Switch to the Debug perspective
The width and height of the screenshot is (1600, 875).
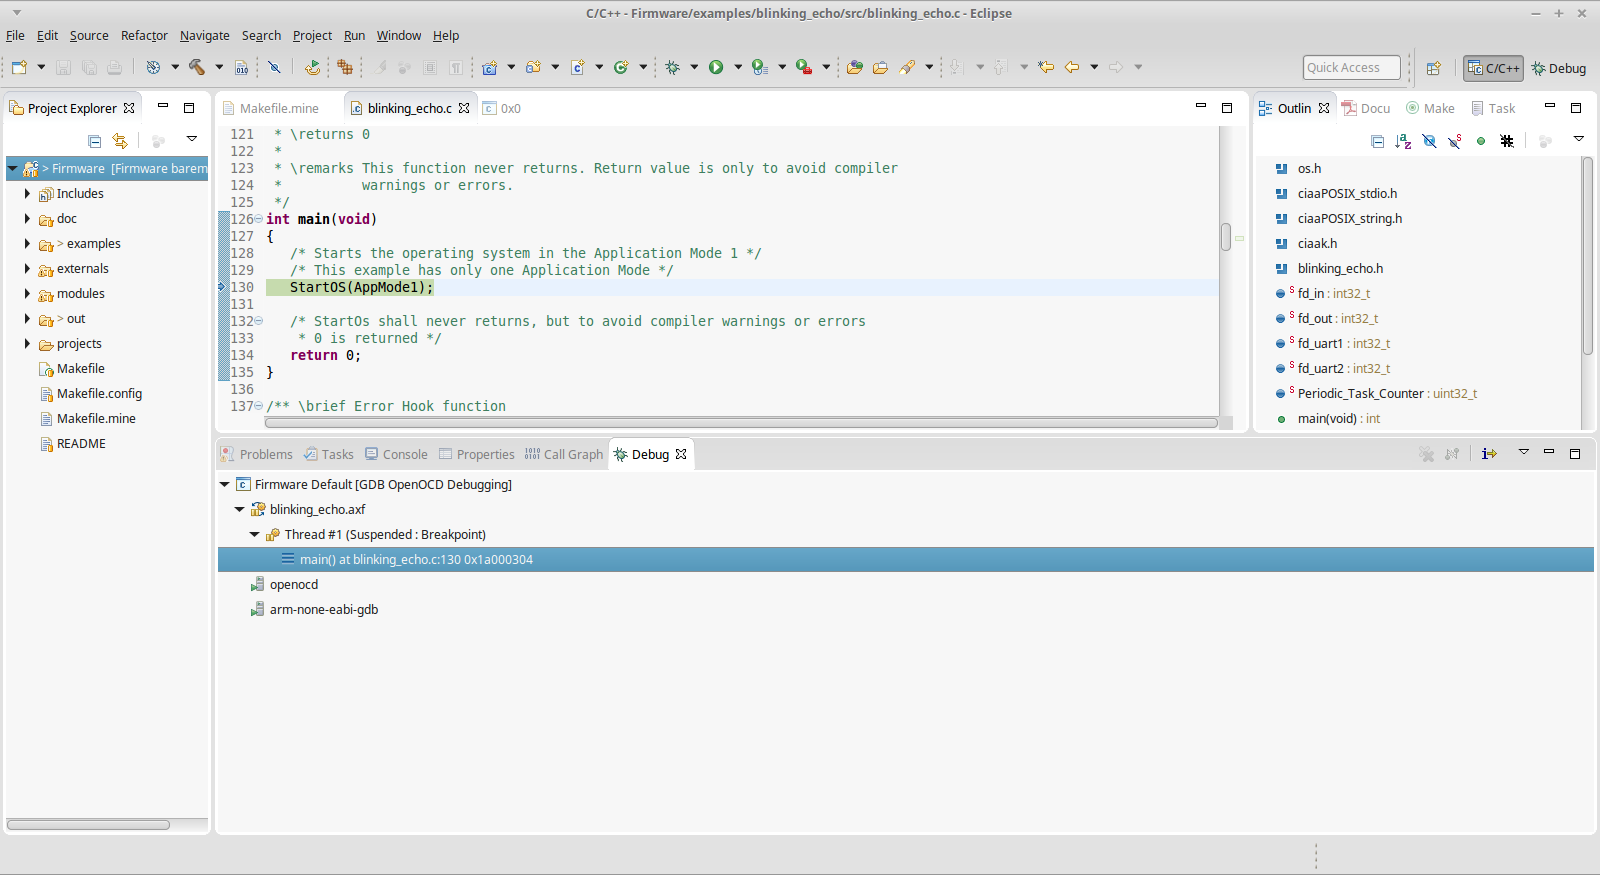[1558, 68]
